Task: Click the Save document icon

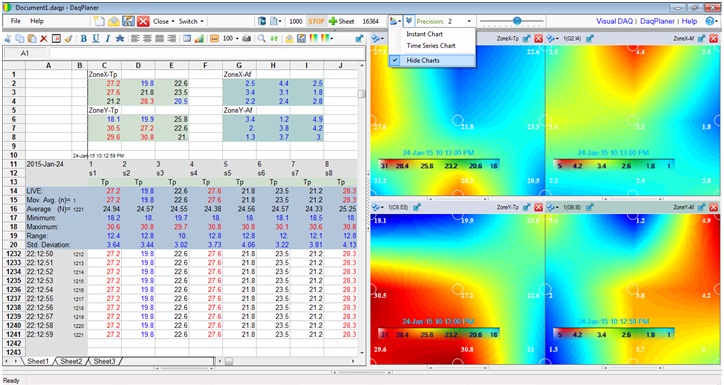Action: (x=128, y=21)
